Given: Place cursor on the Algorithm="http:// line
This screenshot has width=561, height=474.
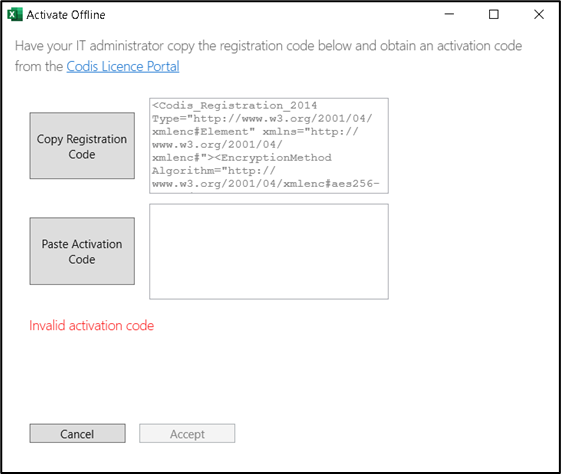Looking at the screenshot, I should 214,171.
